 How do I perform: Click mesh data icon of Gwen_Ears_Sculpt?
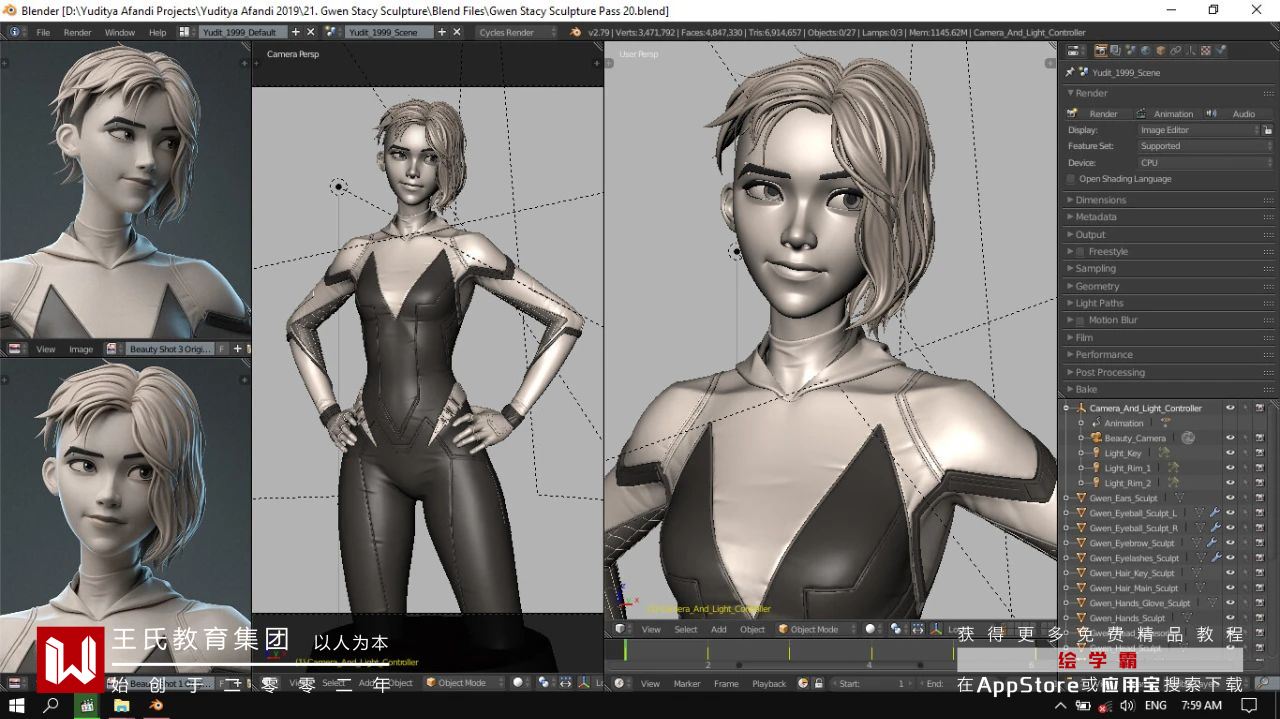(x=1179, y=498)
